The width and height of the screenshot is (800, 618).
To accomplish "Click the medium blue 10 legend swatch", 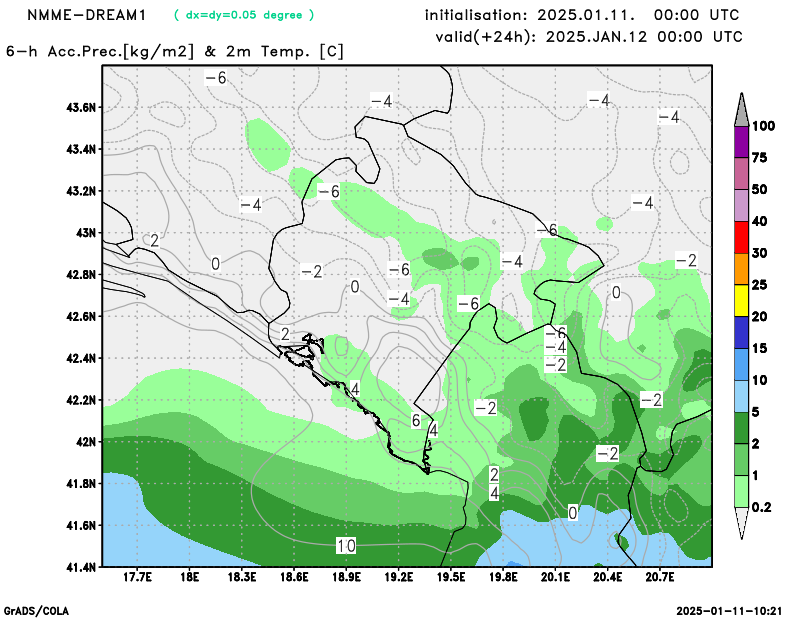I will (741, 364).
